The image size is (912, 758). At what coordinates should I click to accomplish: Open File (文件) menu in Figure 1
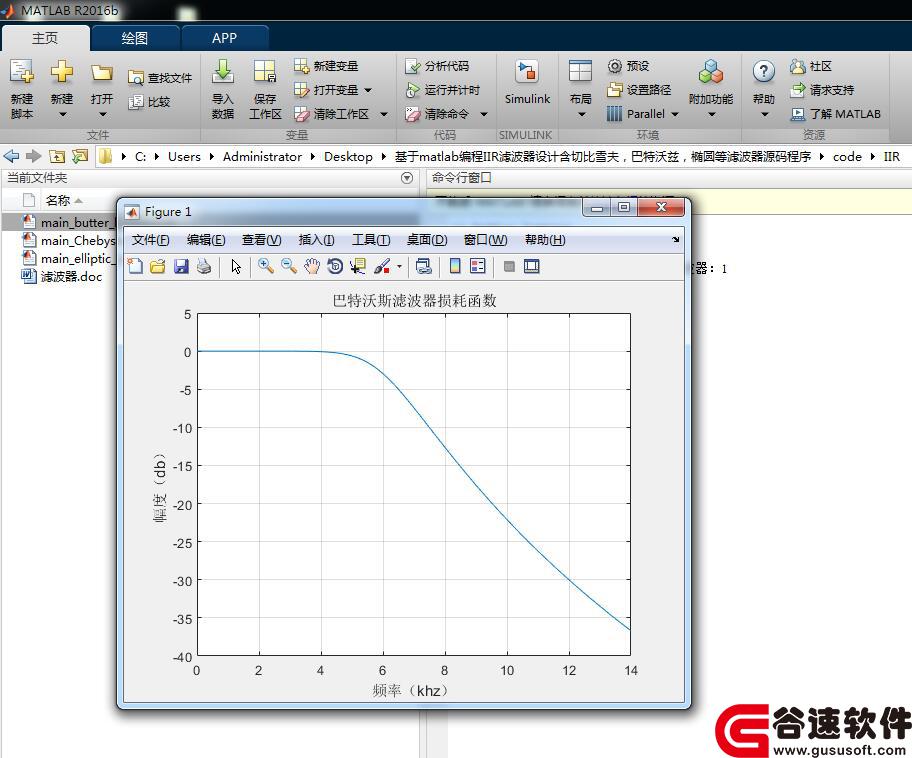point(151,240)
